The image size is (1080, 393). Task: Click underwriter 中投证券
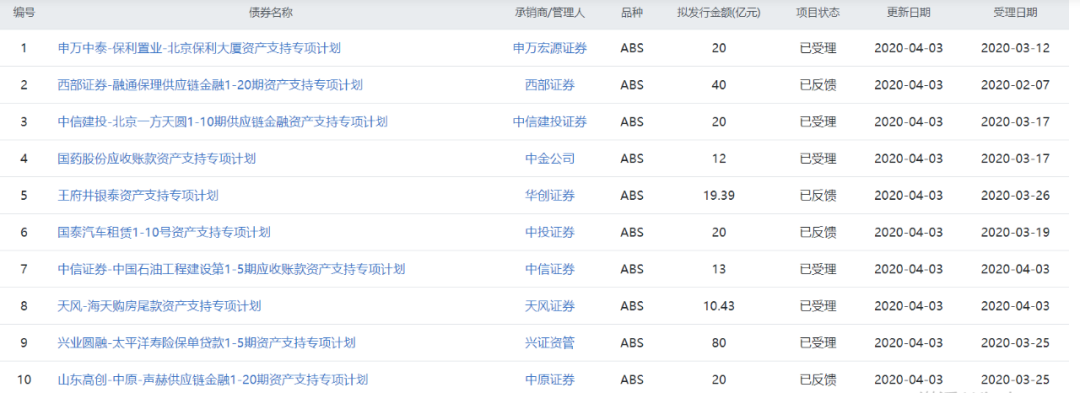(550, 233)
